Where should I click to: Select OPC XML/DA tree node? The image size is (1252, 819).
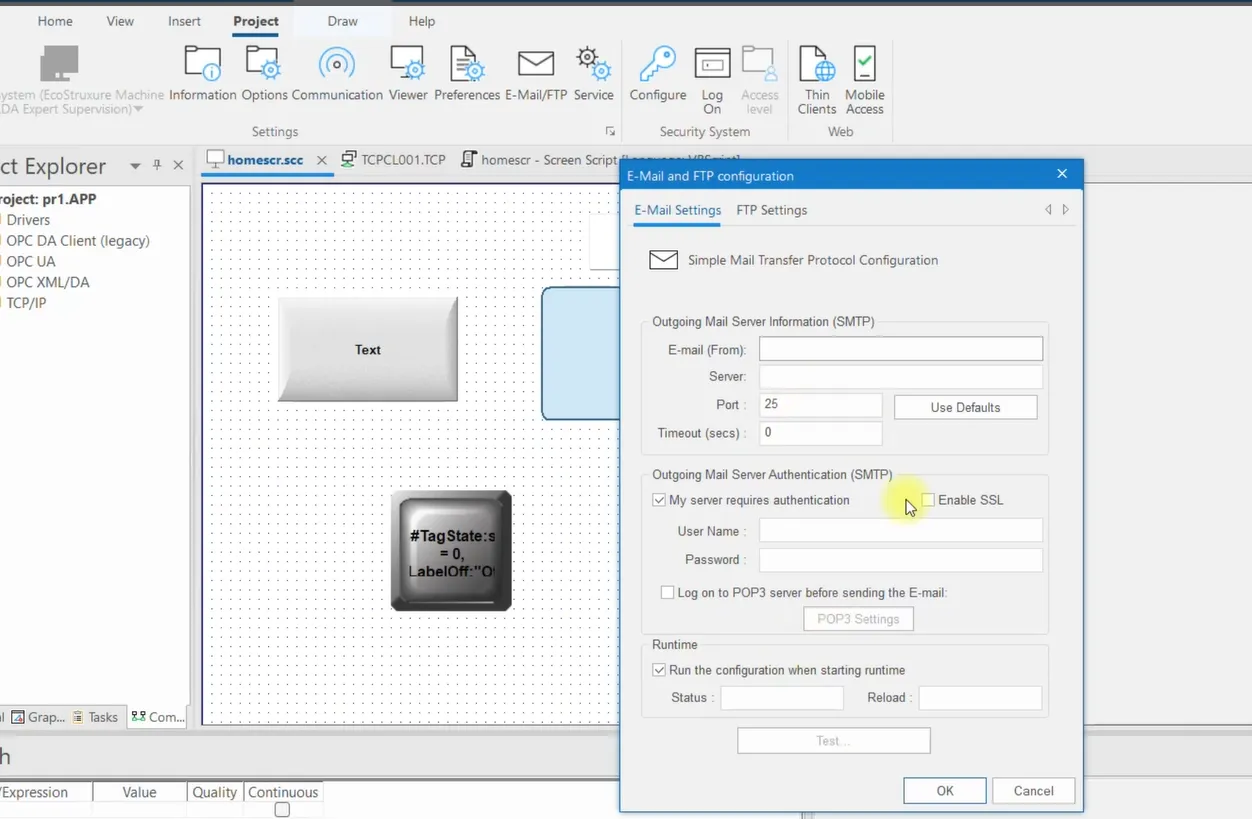(47, 283)
